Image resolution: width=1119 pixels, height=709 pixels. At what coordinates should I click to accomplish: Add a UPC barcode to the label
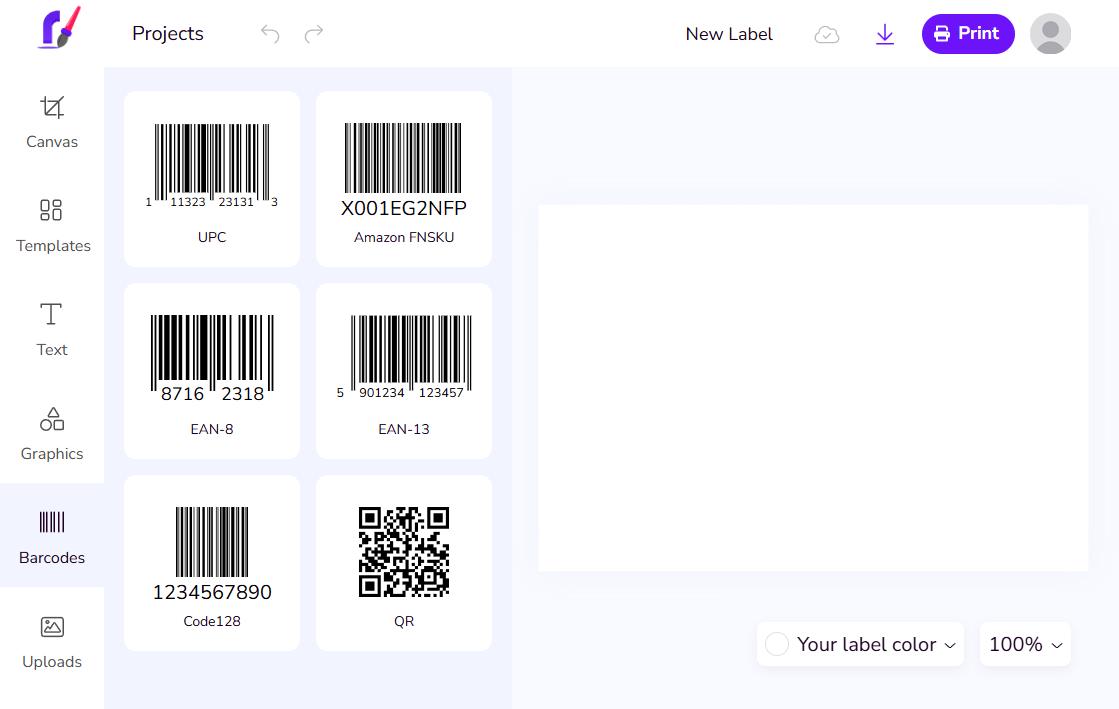coord(212,179)
